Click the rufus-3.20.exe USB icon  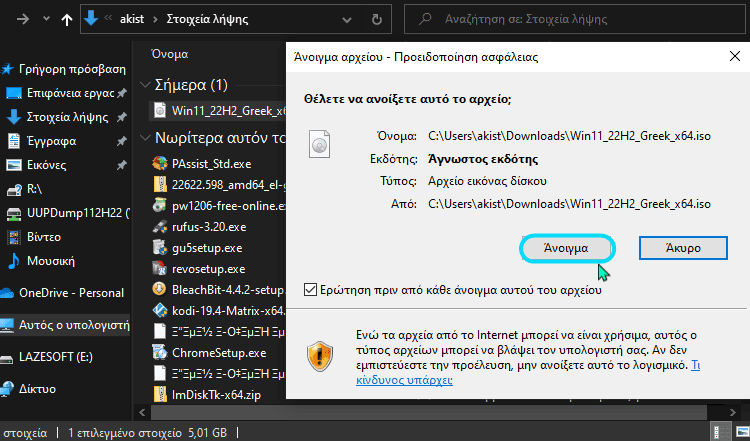tap(159, 227)
